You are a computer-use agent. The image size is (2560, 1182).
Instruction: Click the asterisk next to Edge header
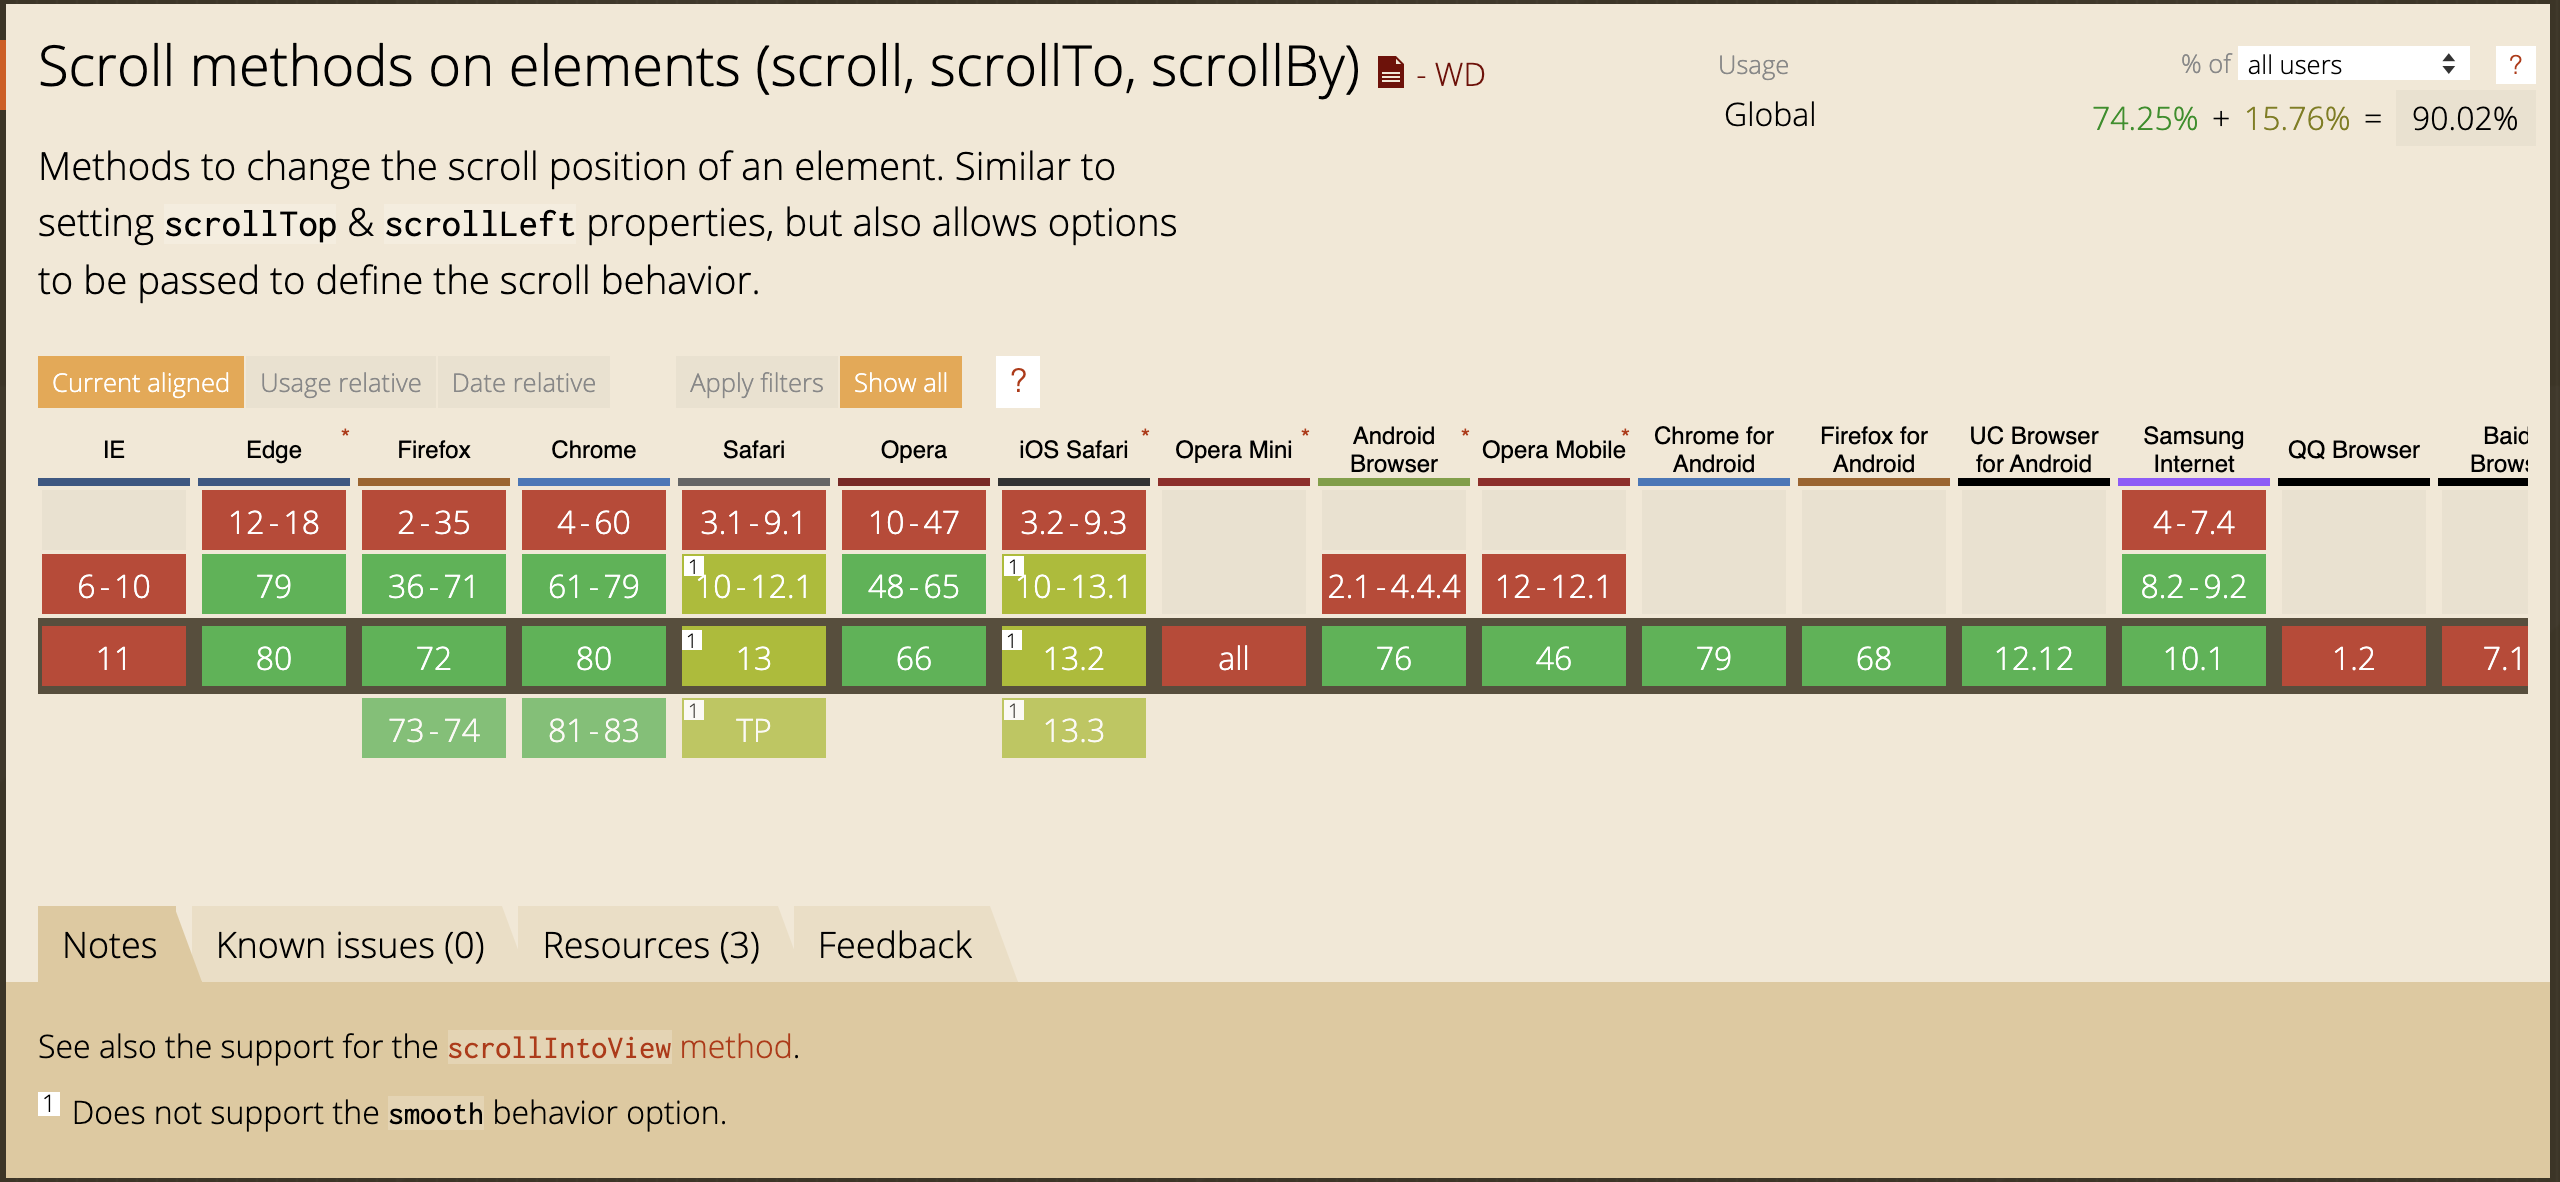coord(345,433)
